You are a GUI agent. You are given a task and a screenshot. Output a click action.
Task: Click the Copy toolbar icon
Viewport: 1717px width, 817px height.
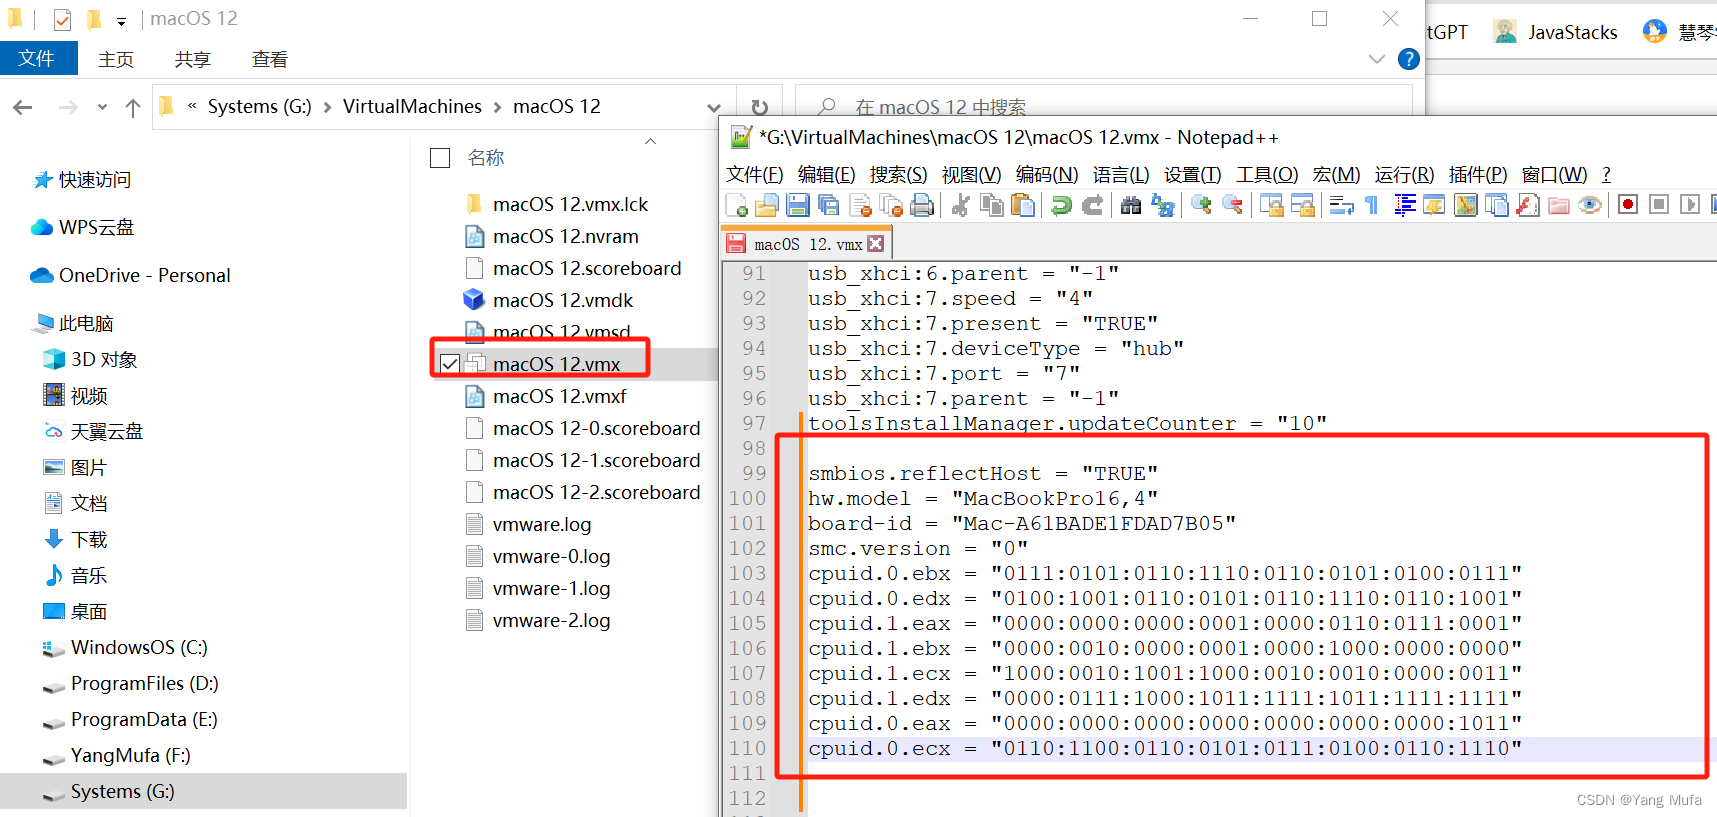click(992, 205)
